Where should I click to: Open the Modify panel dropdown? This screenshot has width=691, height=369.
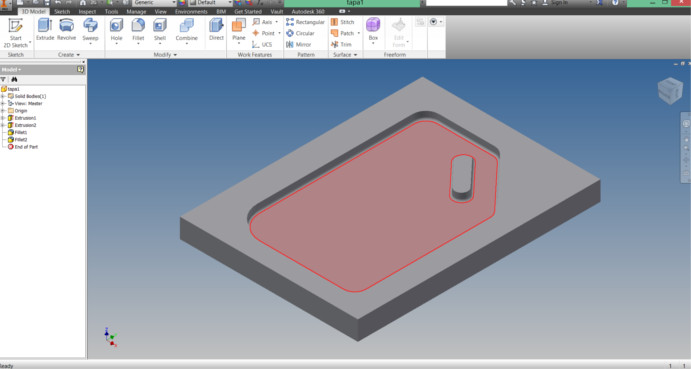[x=165, y=55]
